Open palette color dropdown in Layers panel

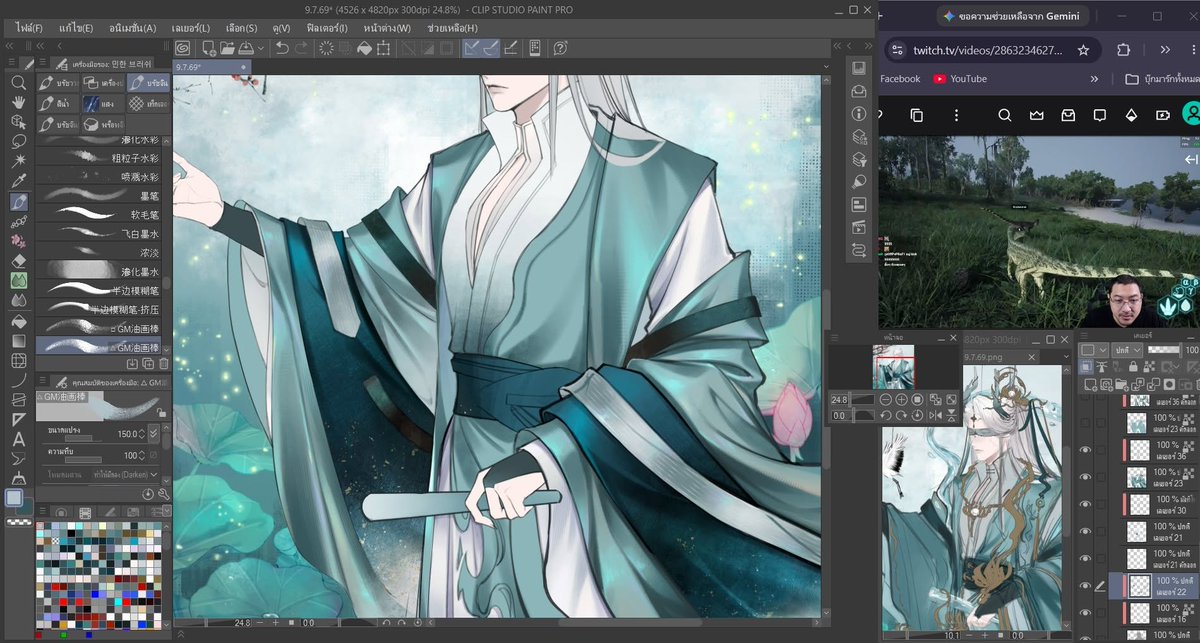pyautogui.click(x=1095, y=350)
